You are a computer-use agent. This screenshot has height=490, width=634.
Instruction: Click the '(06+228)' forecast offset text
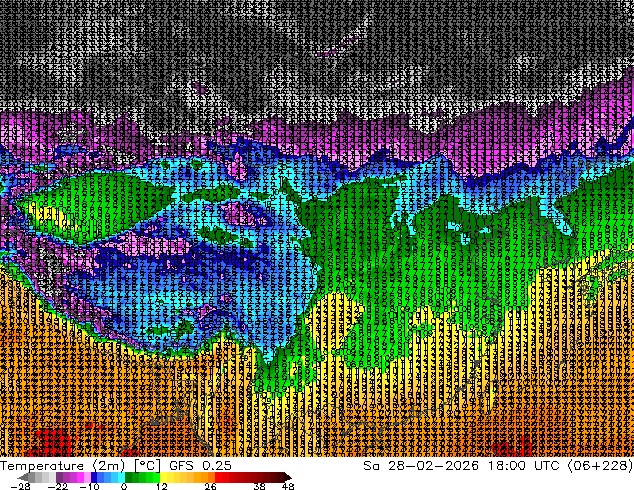(x=600, y=466)
